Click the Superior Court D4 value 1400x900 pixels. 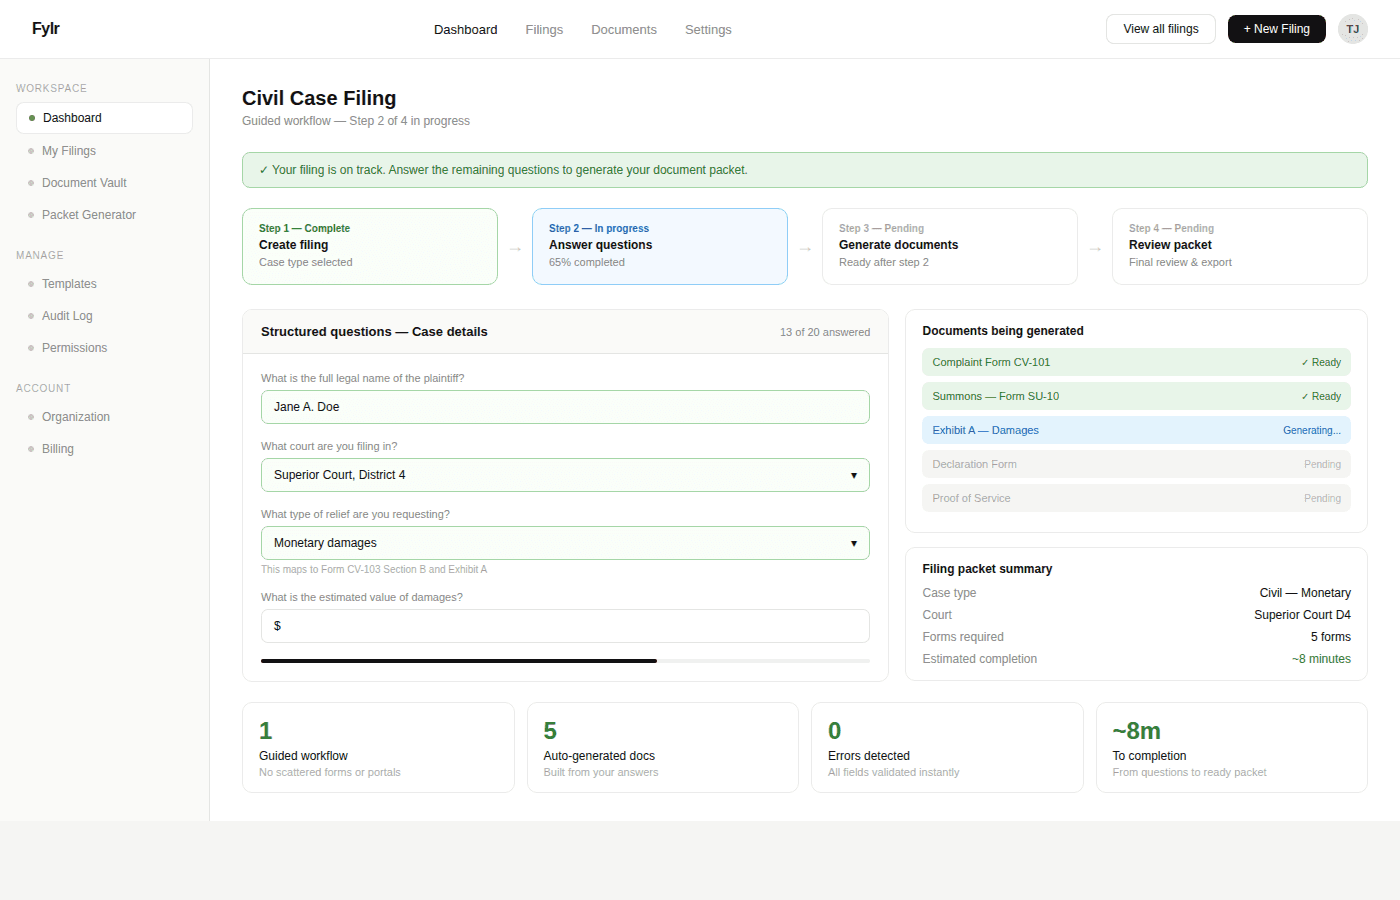(1302, 615)
